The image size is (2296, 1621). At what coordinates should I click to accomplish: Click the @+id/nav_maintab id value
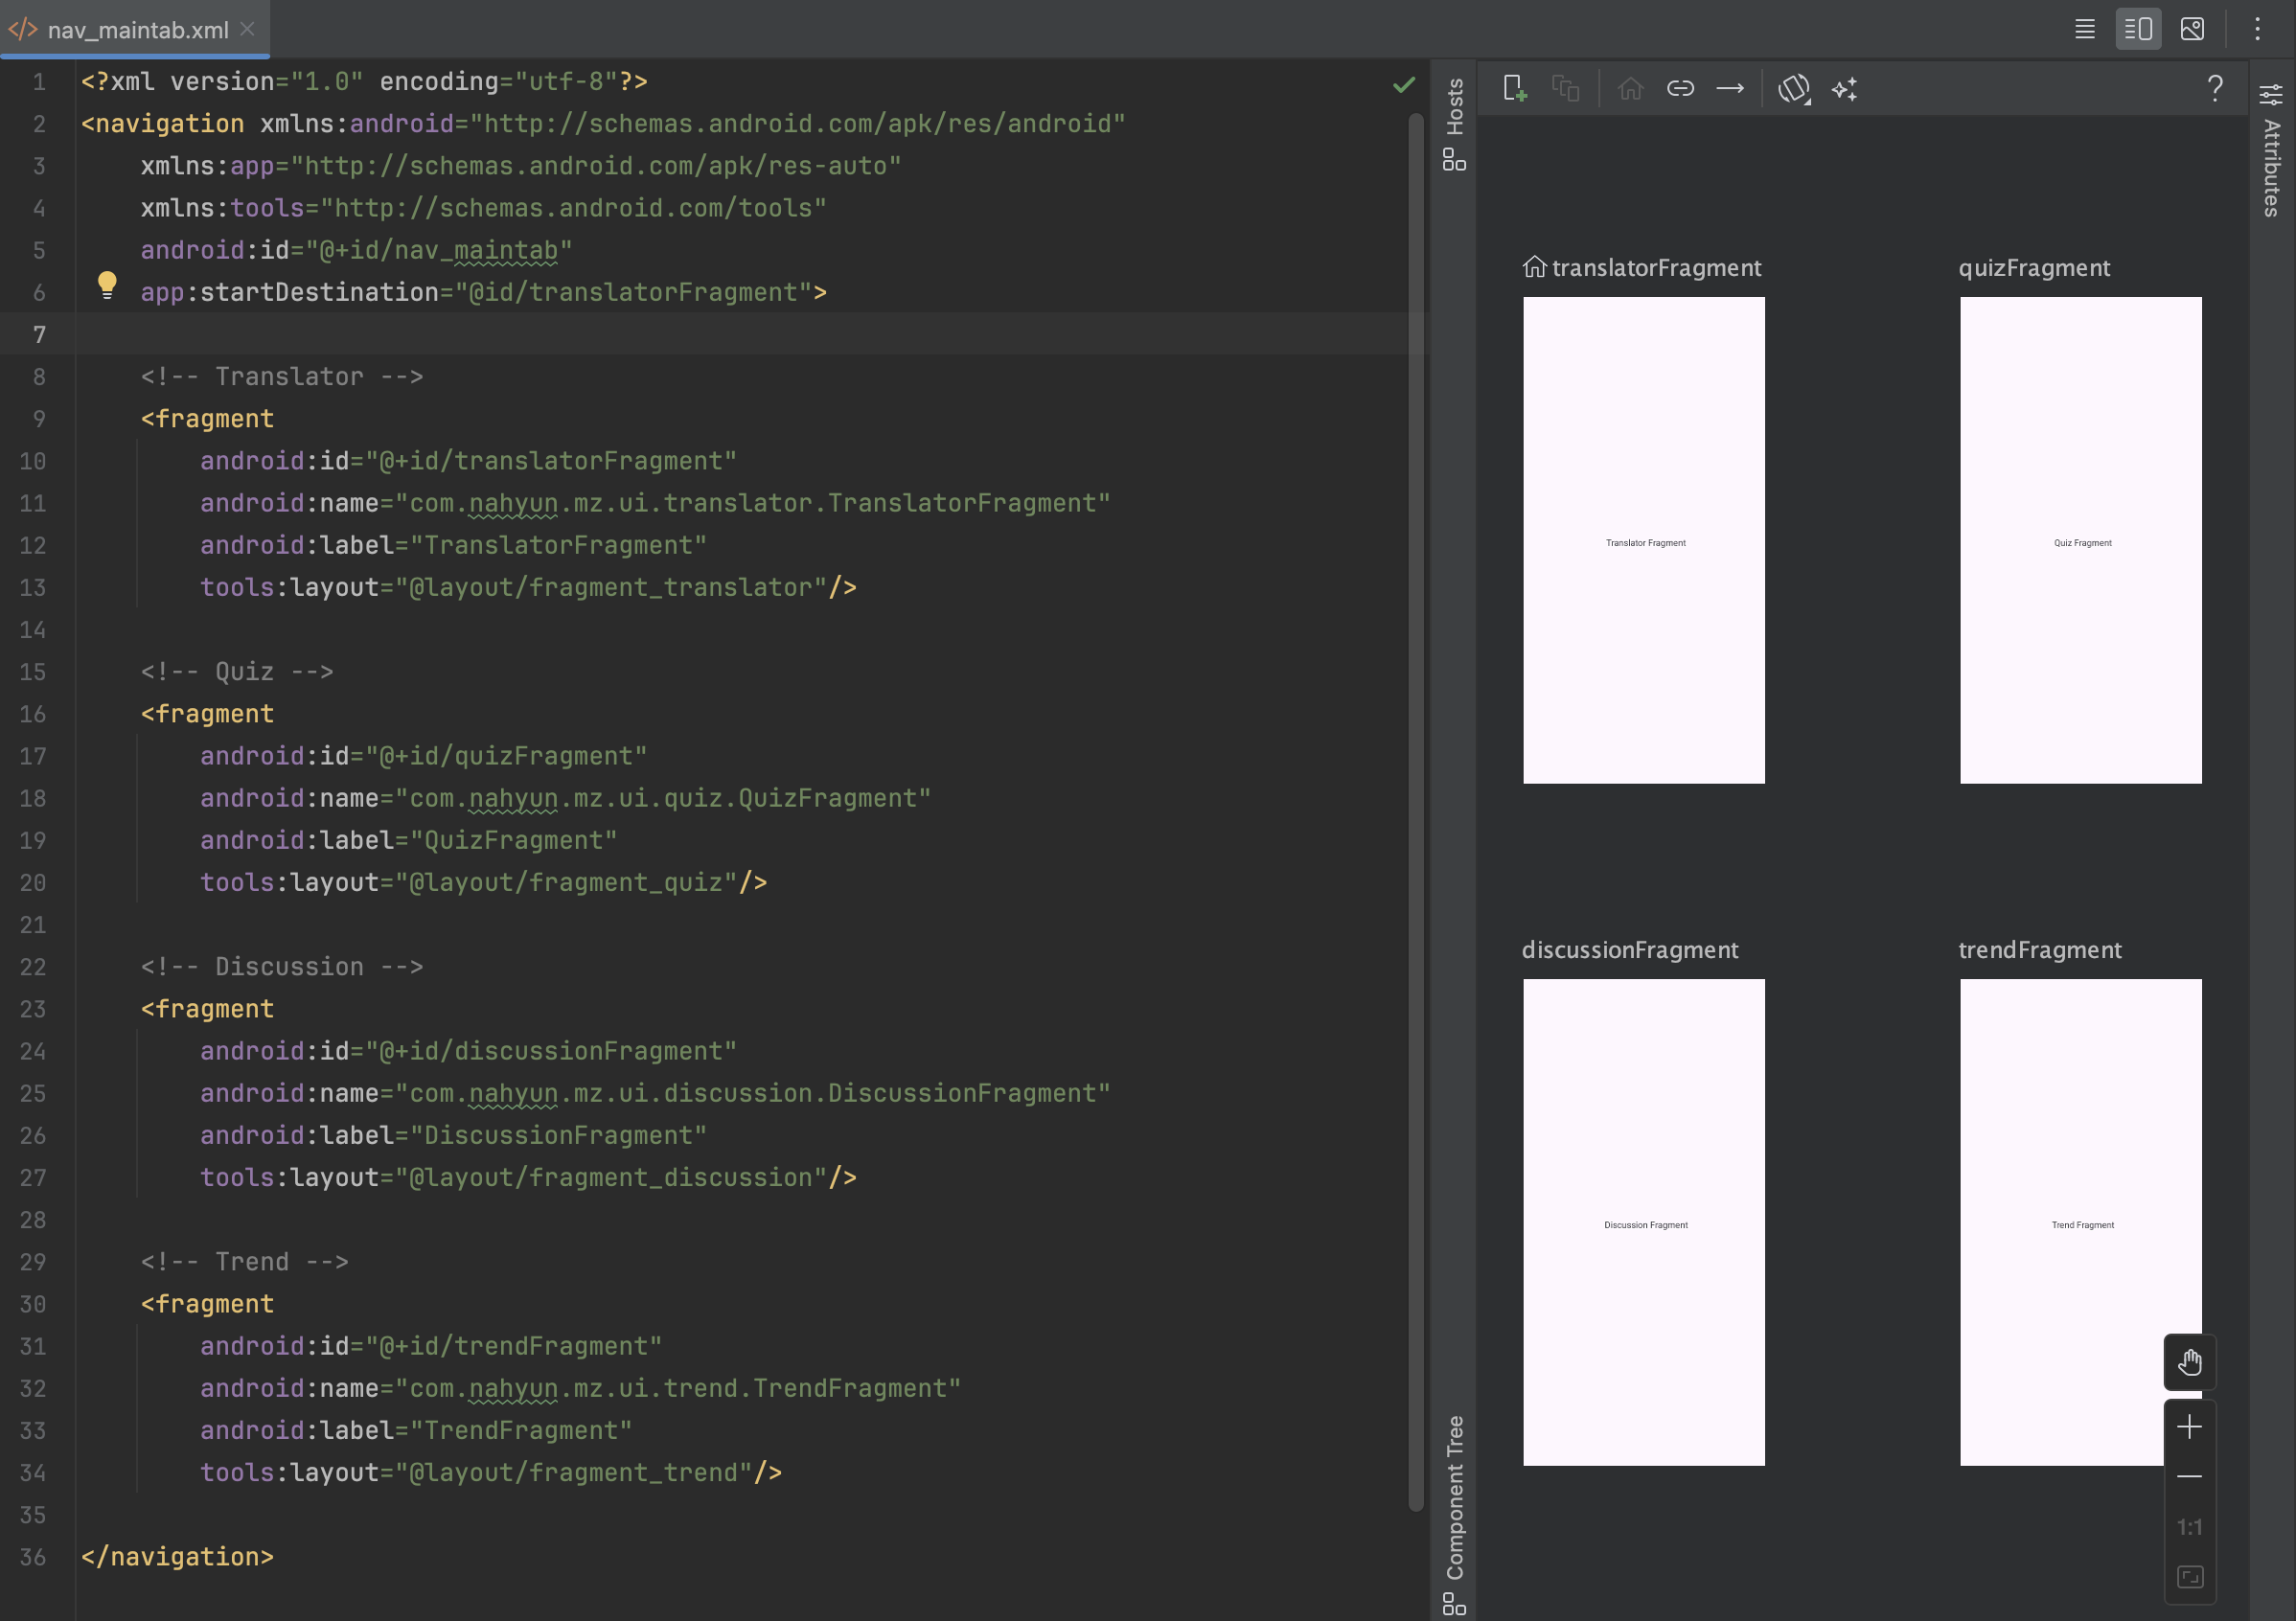[x=439, y=250]
